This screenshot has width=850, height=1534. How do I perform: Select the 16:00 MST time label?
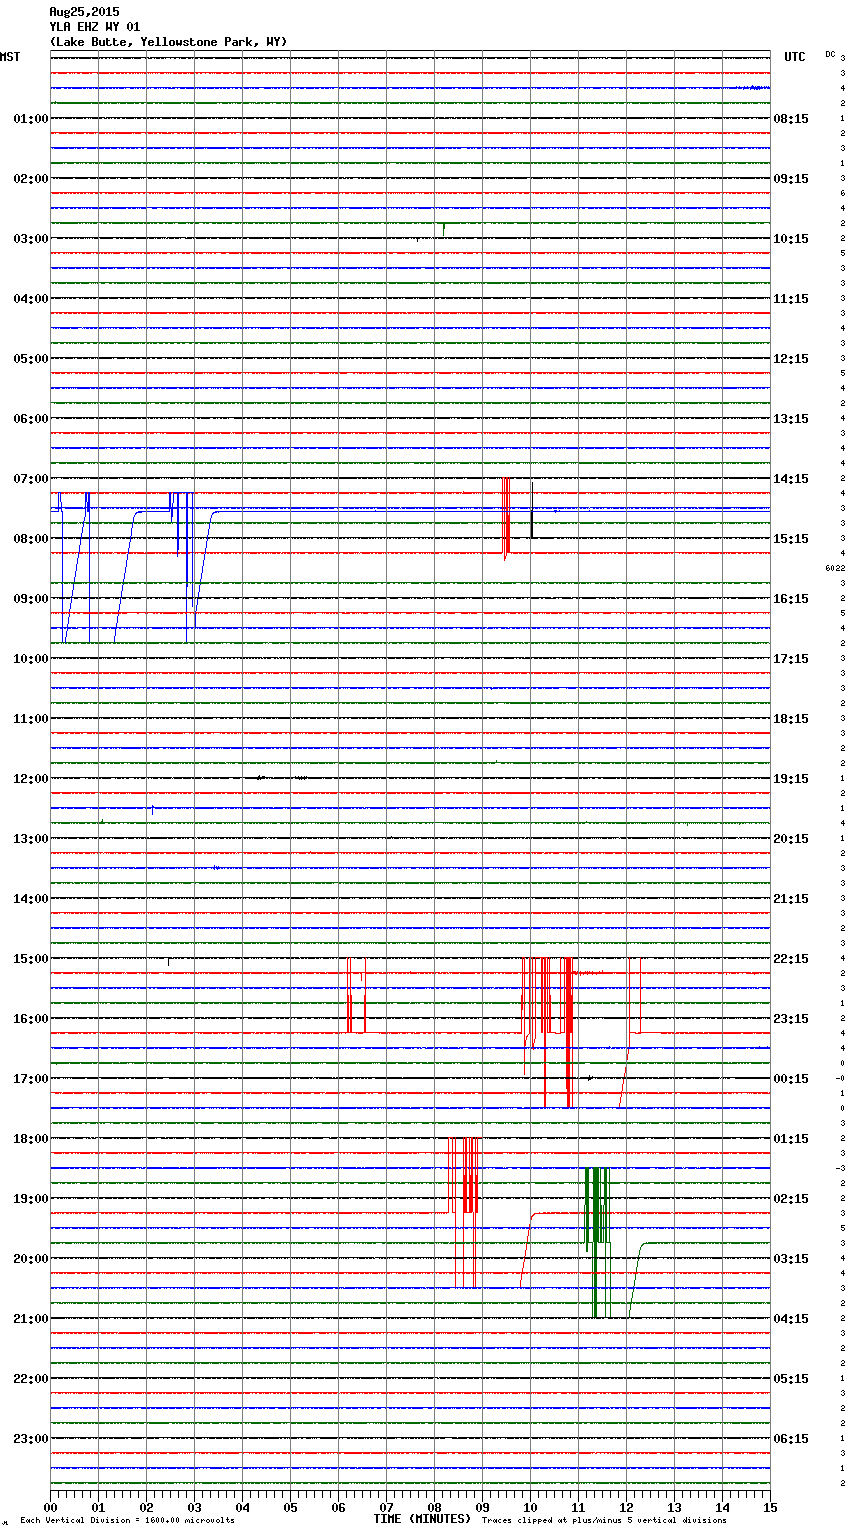30,1018
